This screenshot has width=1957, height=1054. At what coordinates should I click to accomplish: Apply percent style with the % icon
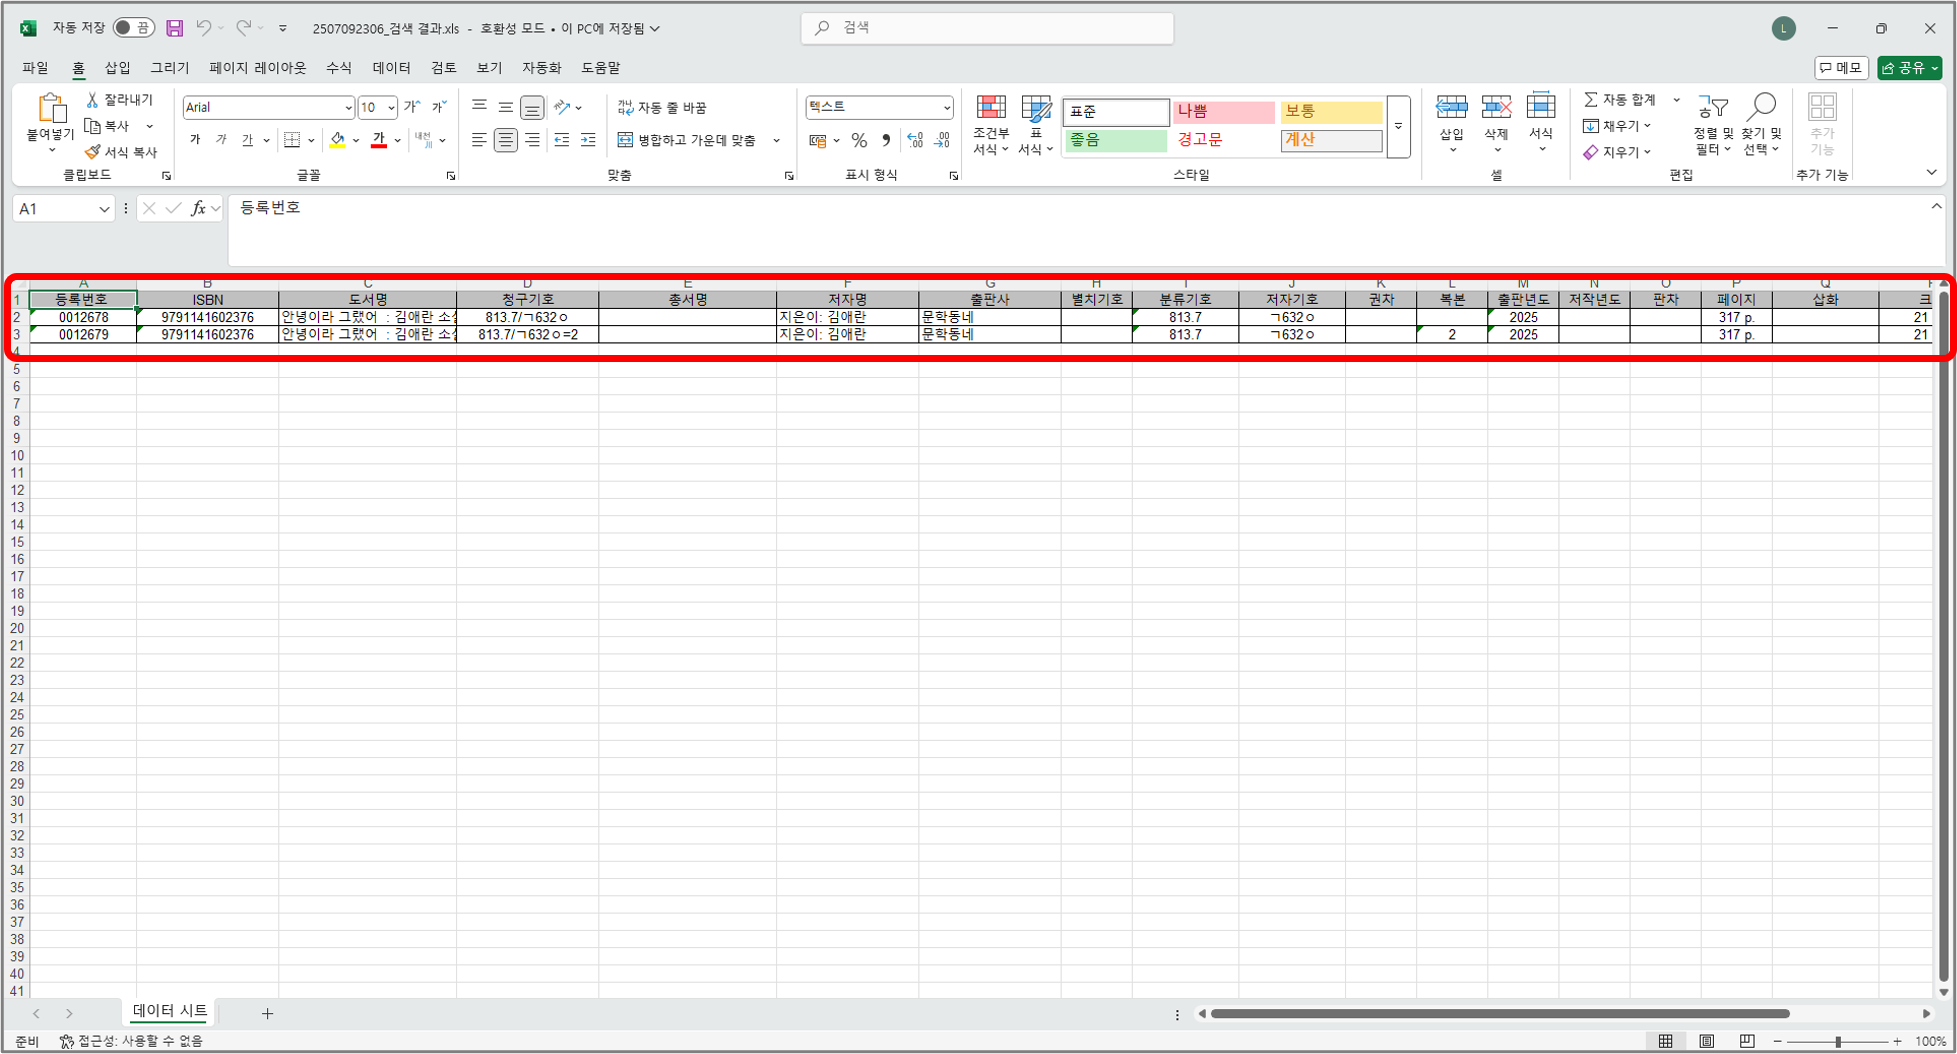(x=859, y=141)
